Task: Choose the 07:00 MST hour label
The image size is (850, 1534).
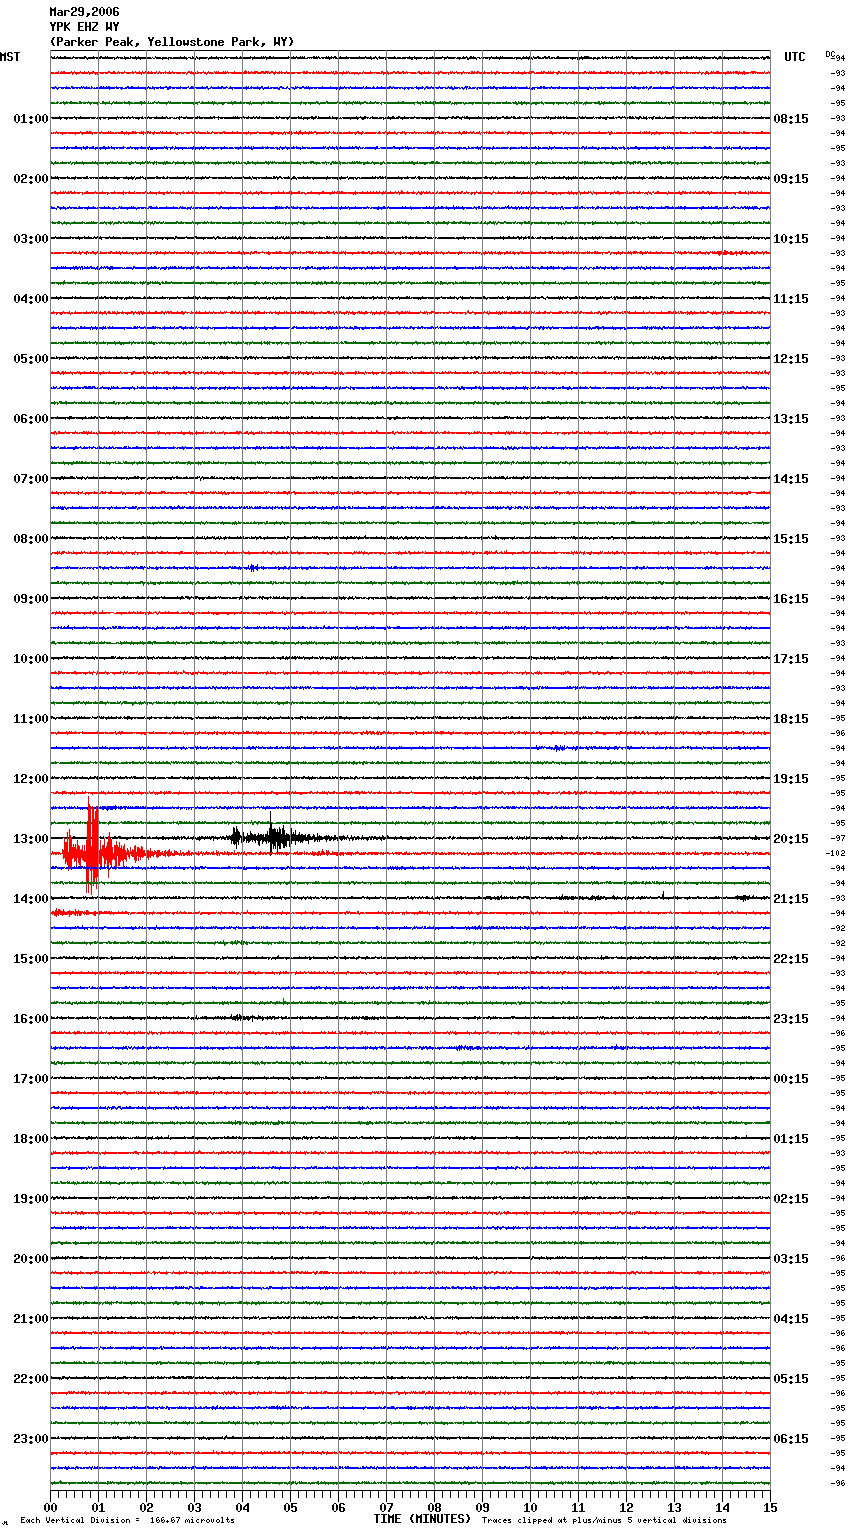Action: tap(31, 479)
